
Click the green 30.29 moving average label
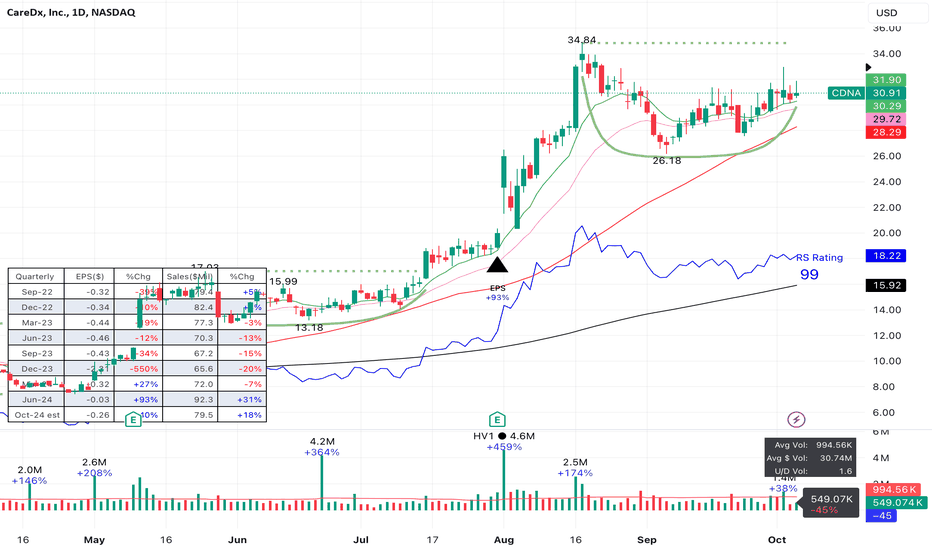pyautogui.click(x=886, y=106)
